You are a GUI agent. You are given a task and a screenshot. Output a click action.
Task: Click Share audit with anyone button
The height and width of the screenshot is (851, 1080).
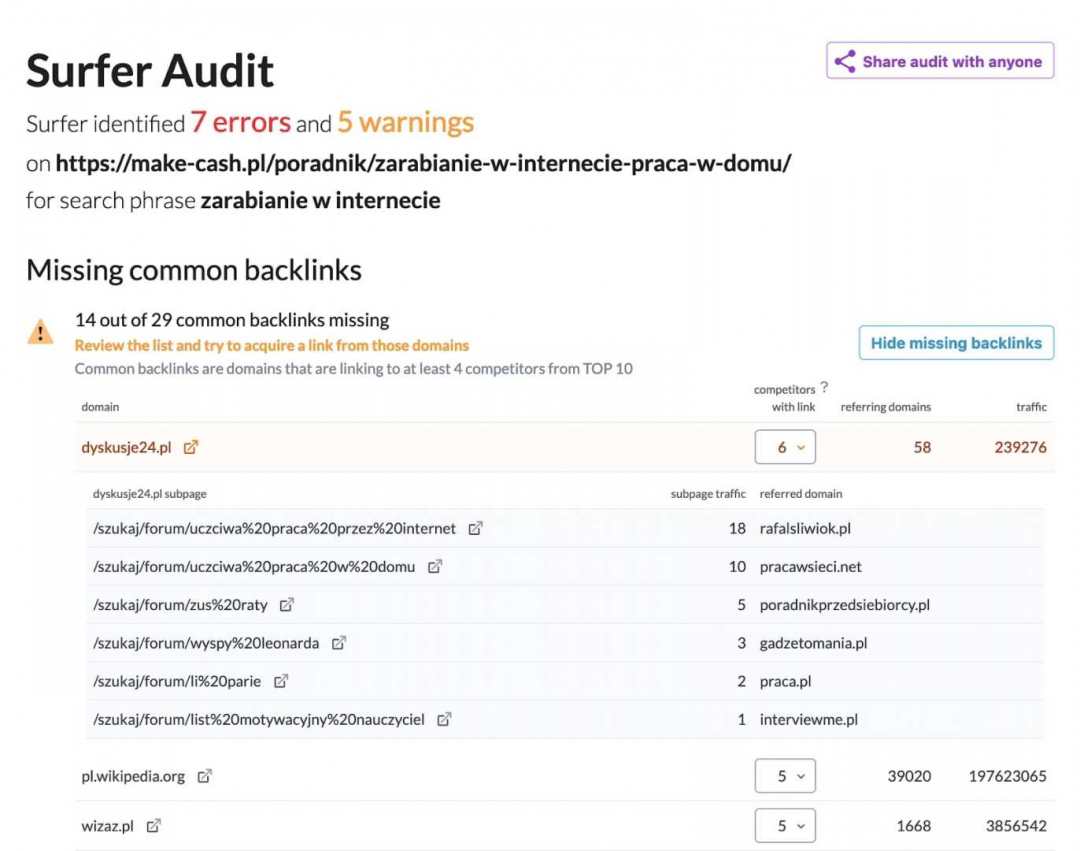pos(940,61)
